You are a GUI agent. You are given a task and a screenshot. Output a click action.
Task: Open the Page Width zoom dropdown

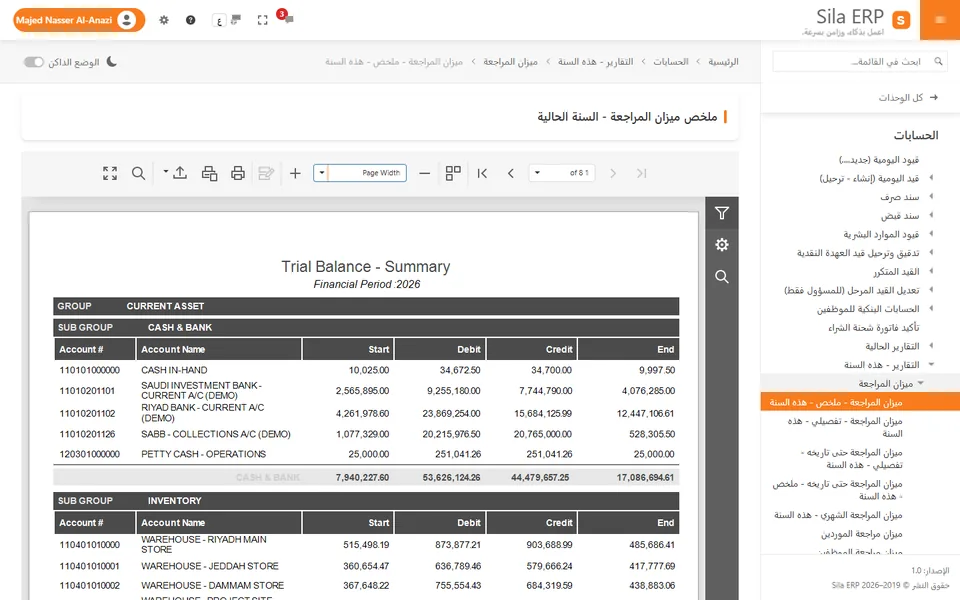click(322, 173)
